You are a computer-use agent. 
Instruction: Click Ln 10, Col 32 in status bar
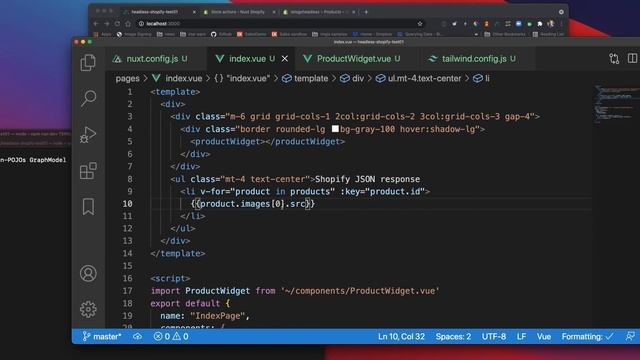click(401, 336)
